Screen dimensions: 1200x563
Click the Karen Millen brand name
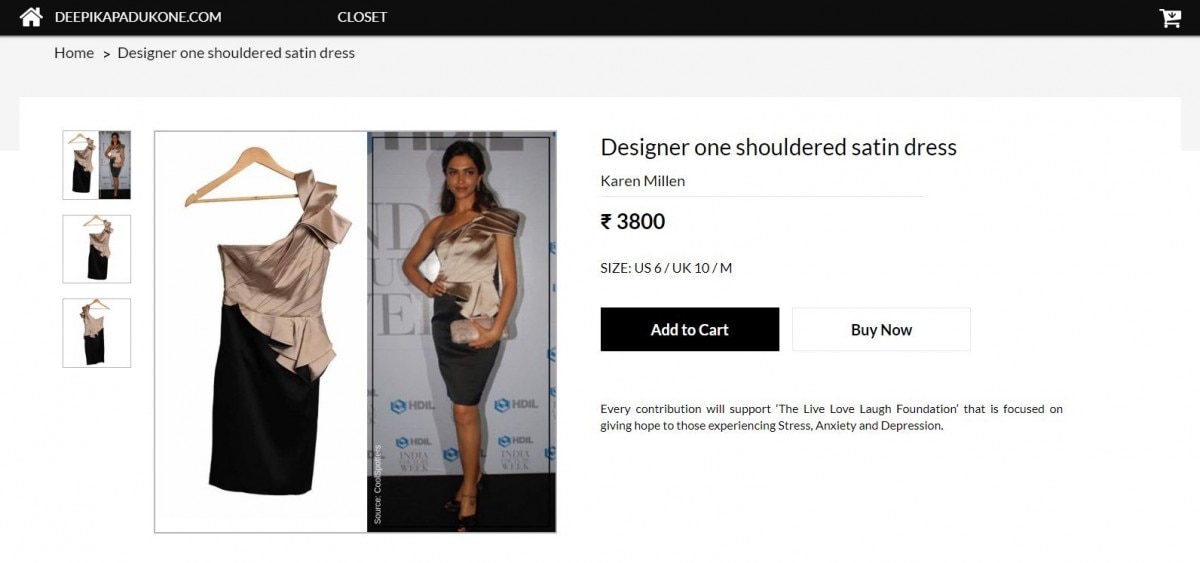click(643, 181)
